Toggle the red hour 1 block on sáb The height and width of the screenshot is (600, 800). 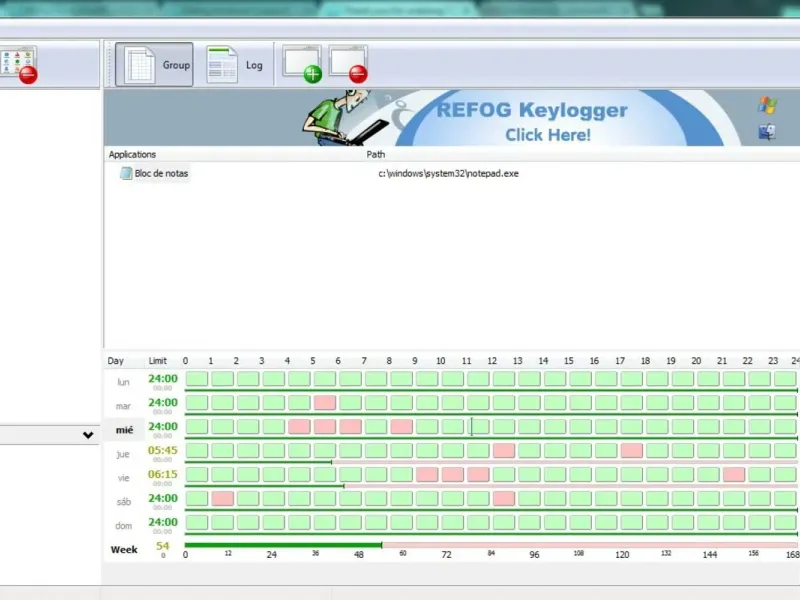(x=222, y=498)
